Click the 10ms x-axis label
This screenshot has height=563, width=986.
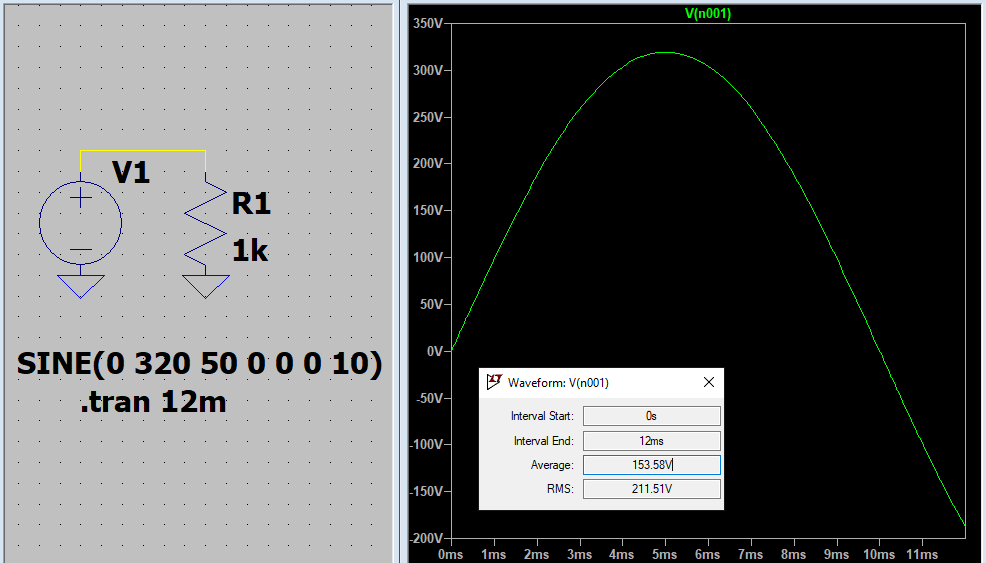pos(878,554)
